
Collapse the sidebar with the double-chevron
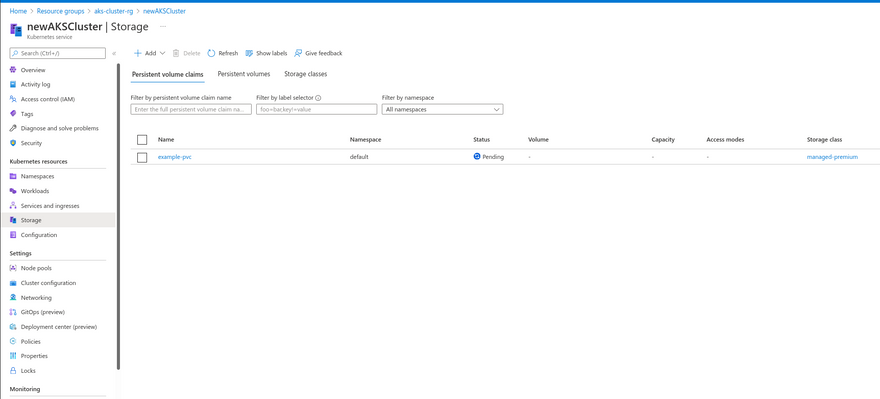[x=114, y=53]
